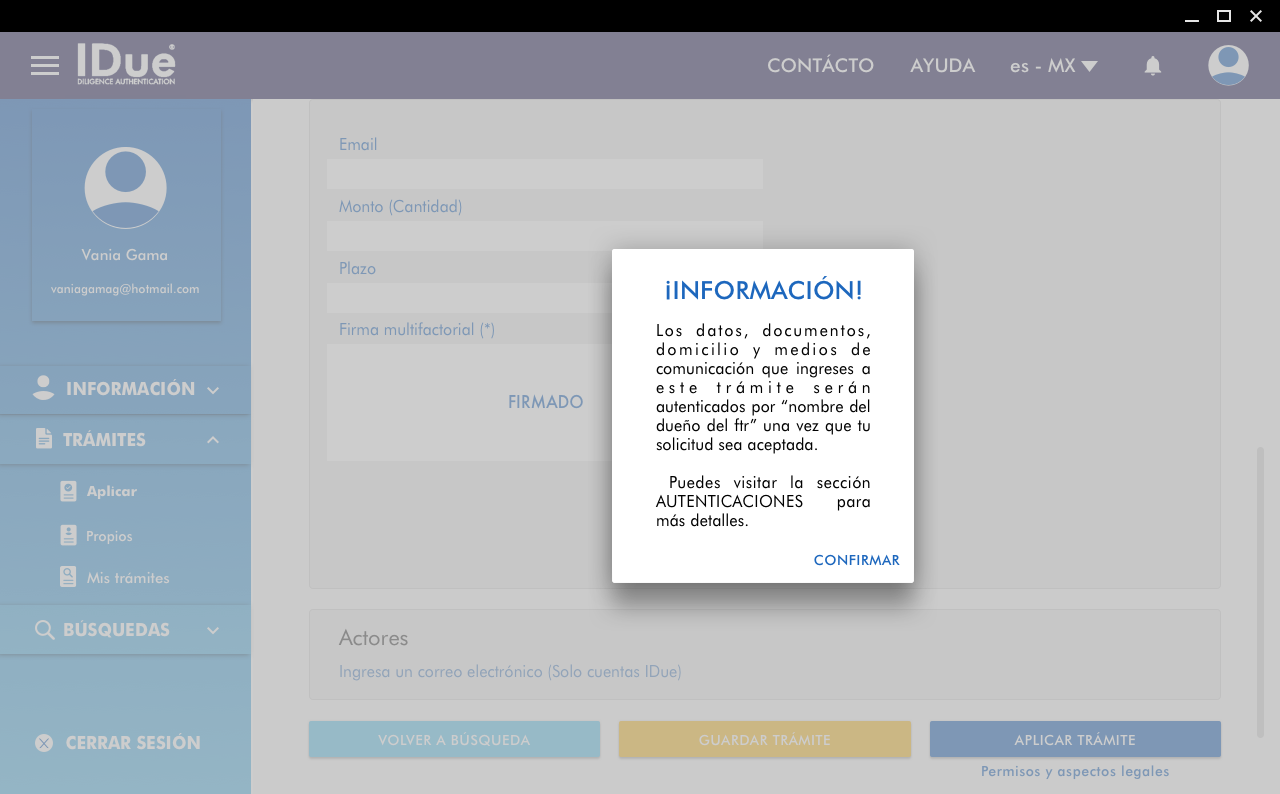Open the hamburger menu icon
Viewport: 1280px width, 794px height.
(45, 66)
